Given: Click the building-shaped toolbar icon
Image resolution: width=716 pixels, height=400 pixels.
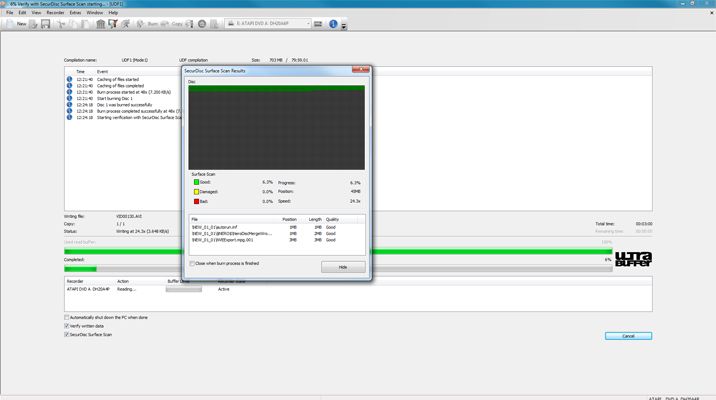Looking at the screenshot, I should [x=100, y=24].
